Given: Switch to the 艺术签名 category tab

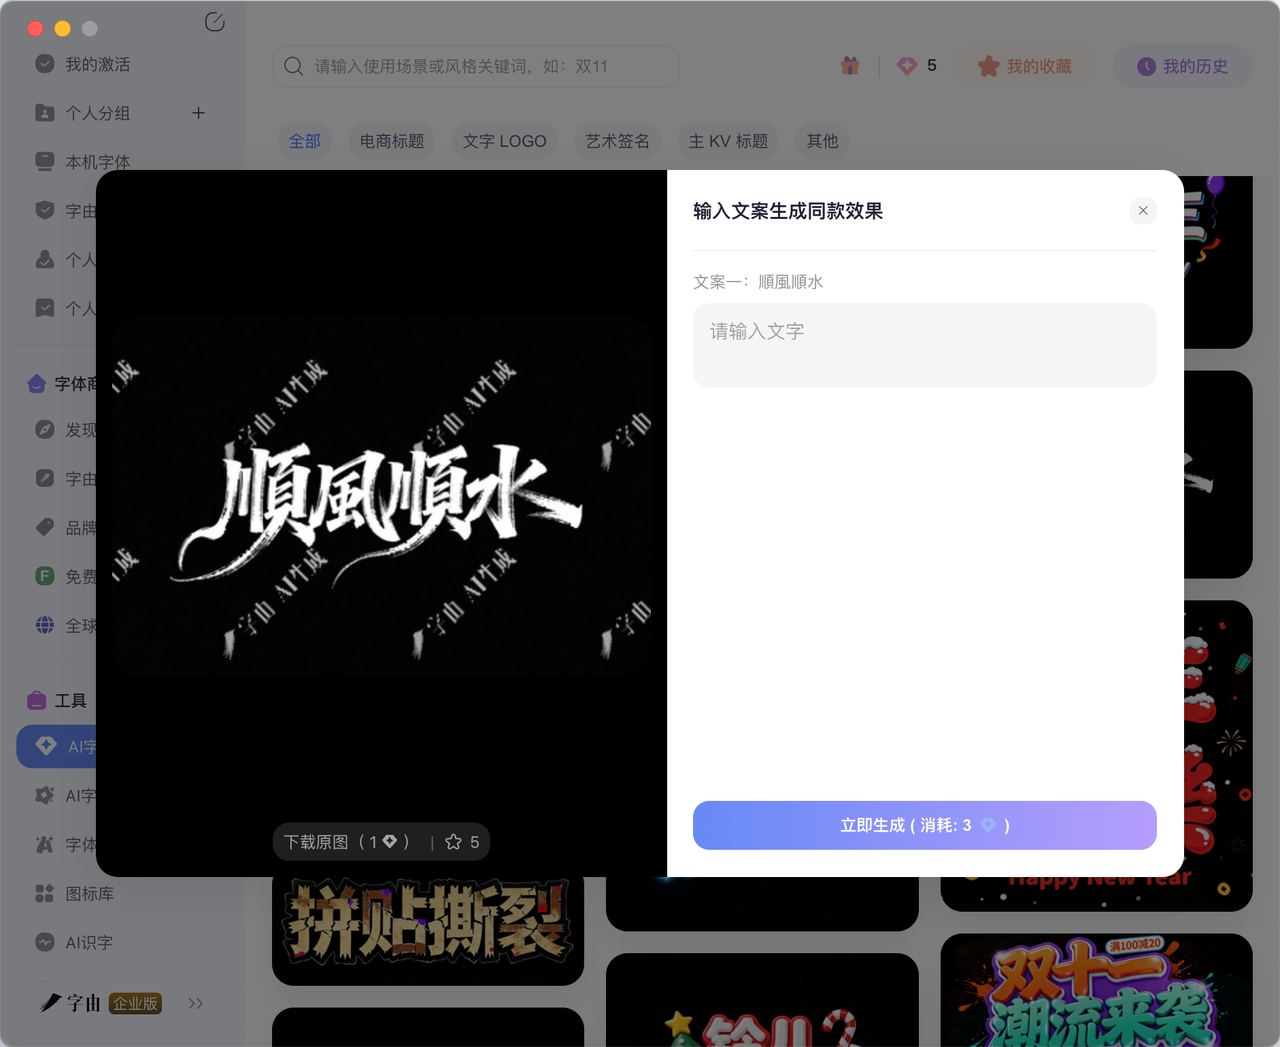Looking at the screenshot, I should [617, 140].
